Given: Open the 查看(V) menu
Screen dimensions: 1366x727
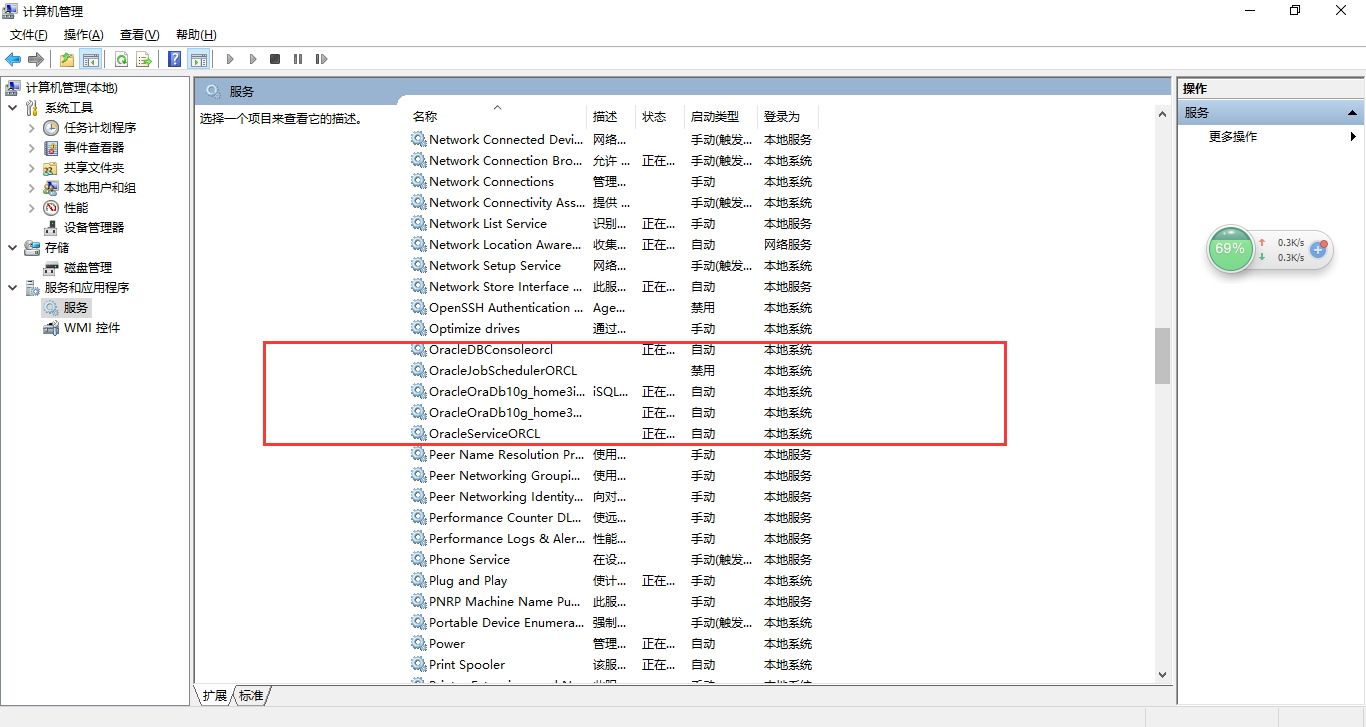Looking at the screenshot, I should (139, 35).
